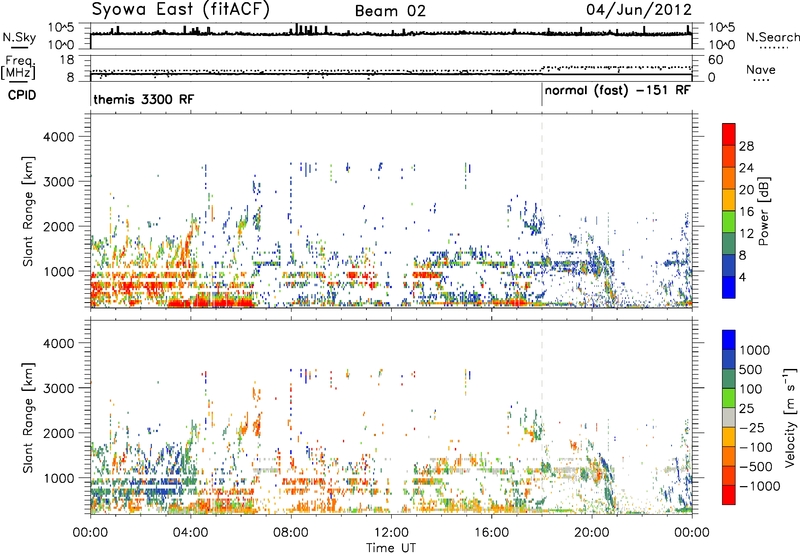Select the "themis 3300 RF" CPID text
The height and width of the screenshot is (554, 800).
[x=144, y=99]
